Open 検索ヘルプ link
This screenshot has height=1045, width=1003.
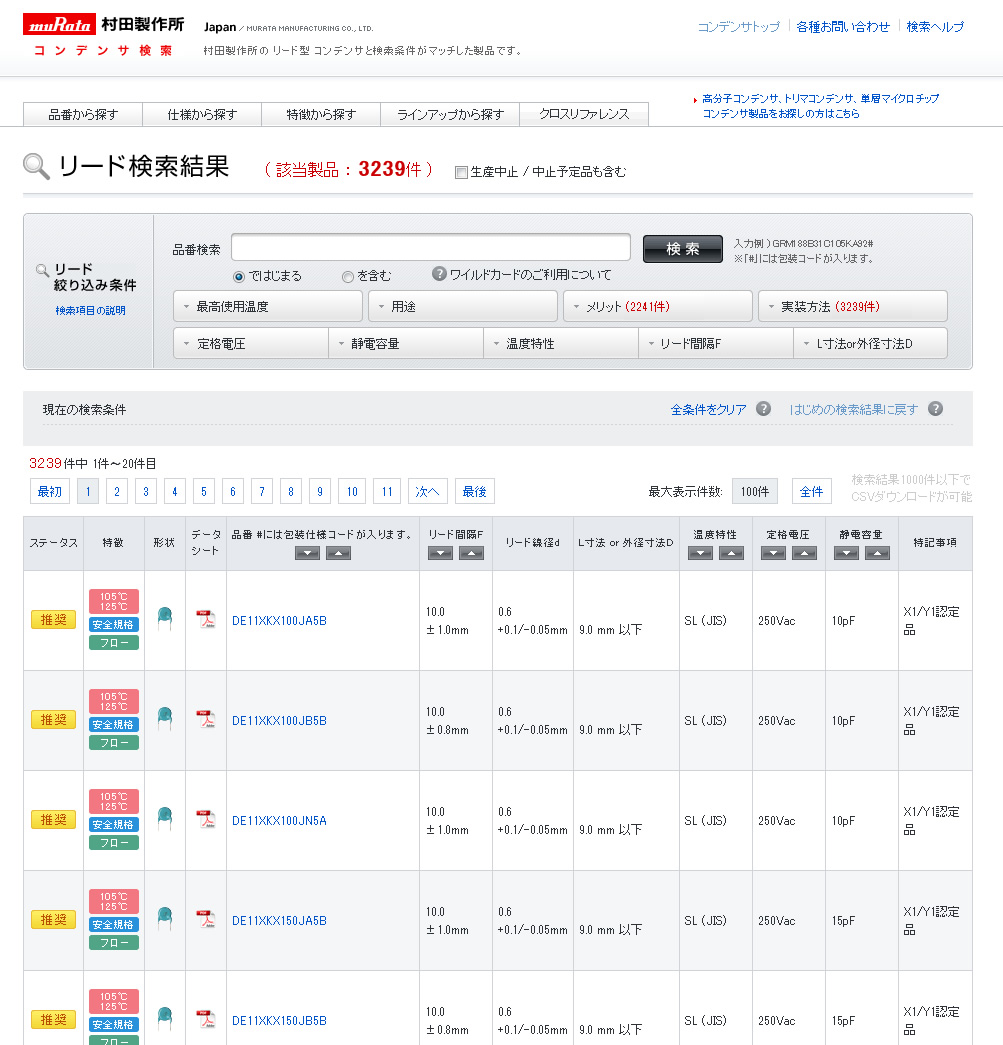pyautogui.click(x=935, y=27)
